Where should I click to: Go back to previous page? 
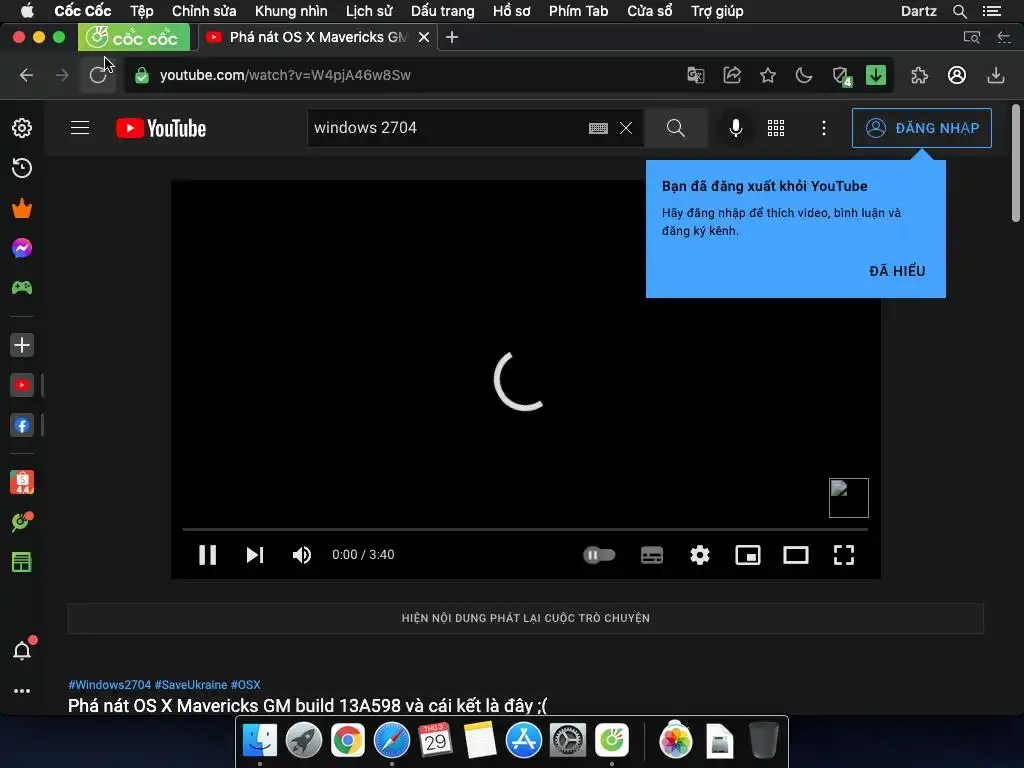(26, 75)
